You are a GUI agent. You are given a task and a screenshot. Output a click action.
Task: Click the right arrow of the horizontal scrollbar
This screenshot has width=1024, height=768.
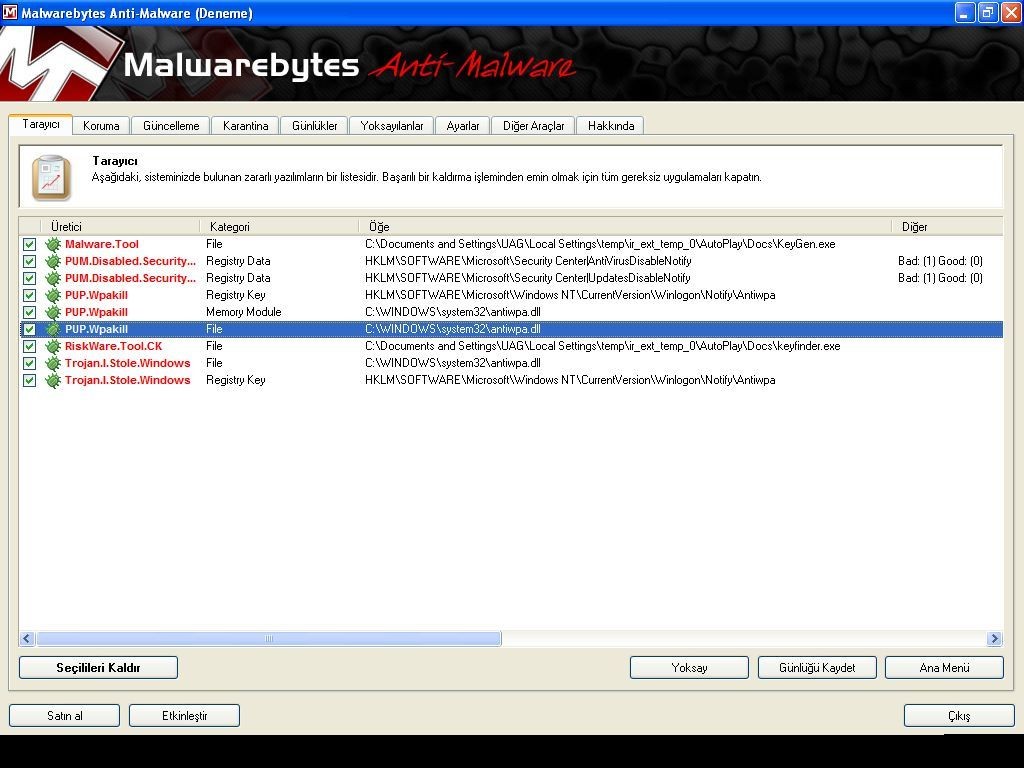[x=994, y=638]
